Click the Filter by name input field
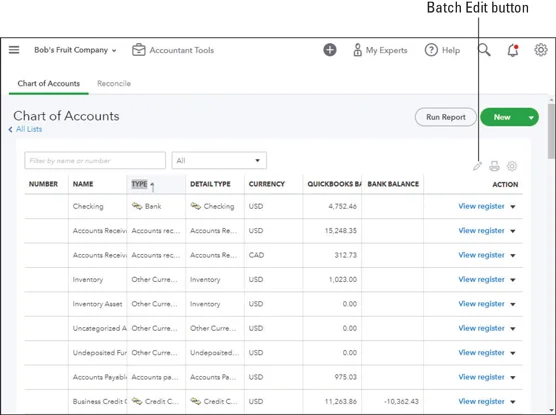 pos(95,161)
